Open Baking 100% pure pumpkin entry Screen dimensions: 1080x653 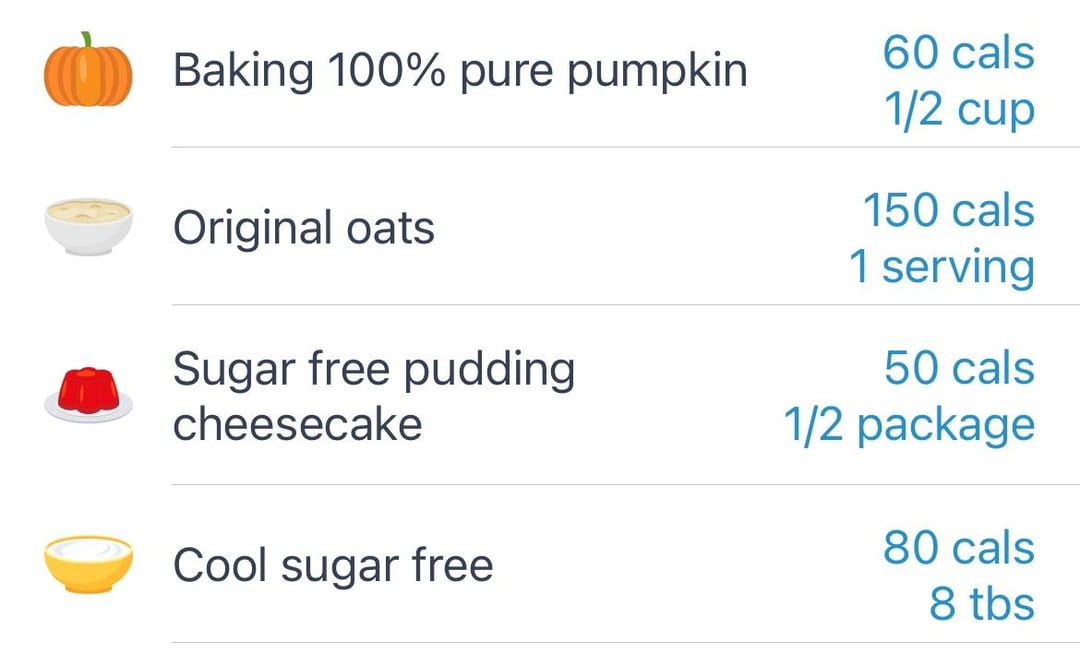pyautogui.click(x=540, y=73)
